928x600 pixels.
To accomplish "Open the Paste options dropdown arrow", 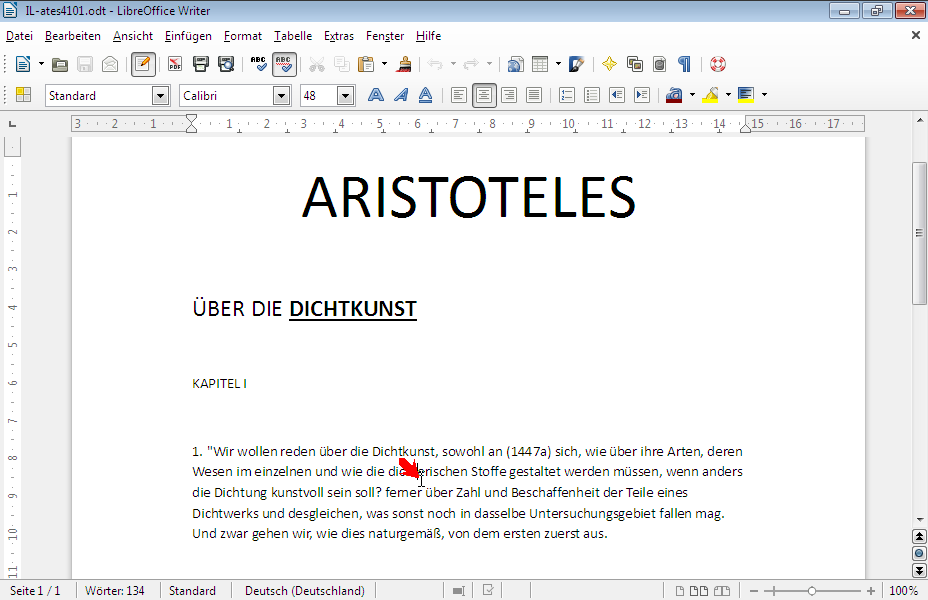I will click(x=384, y=64).
